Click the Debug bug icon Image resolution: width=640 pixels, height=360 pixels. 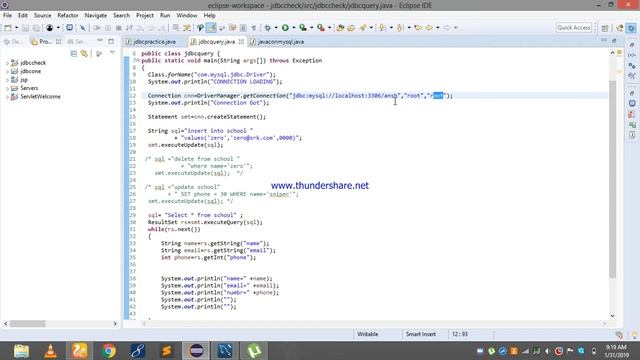[268, 28]
